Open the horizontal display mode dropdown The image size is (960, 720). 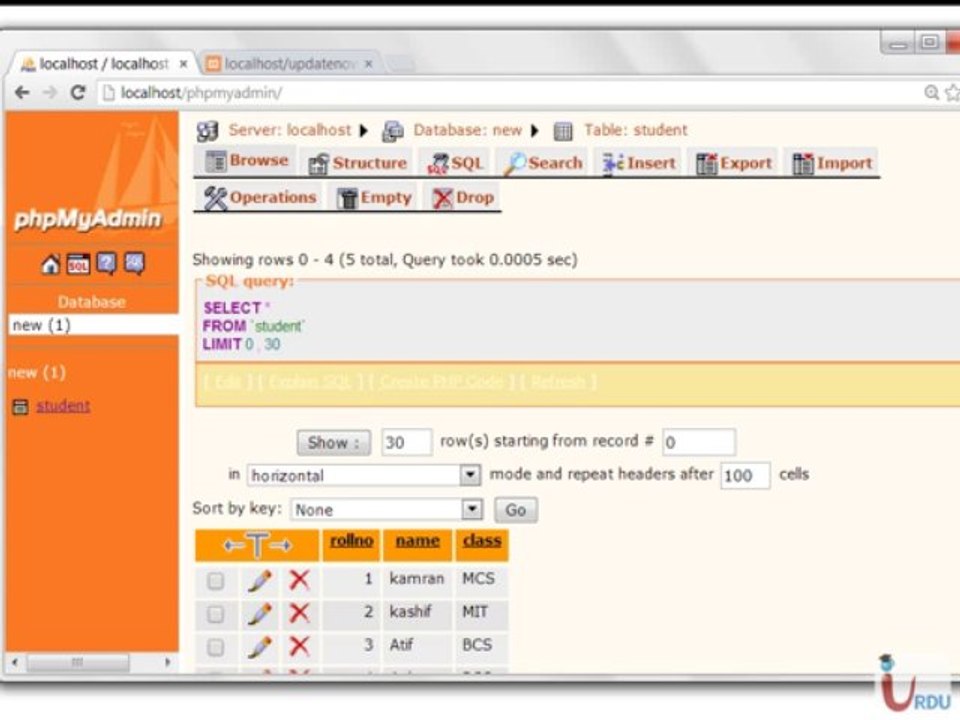pos(364,475)
